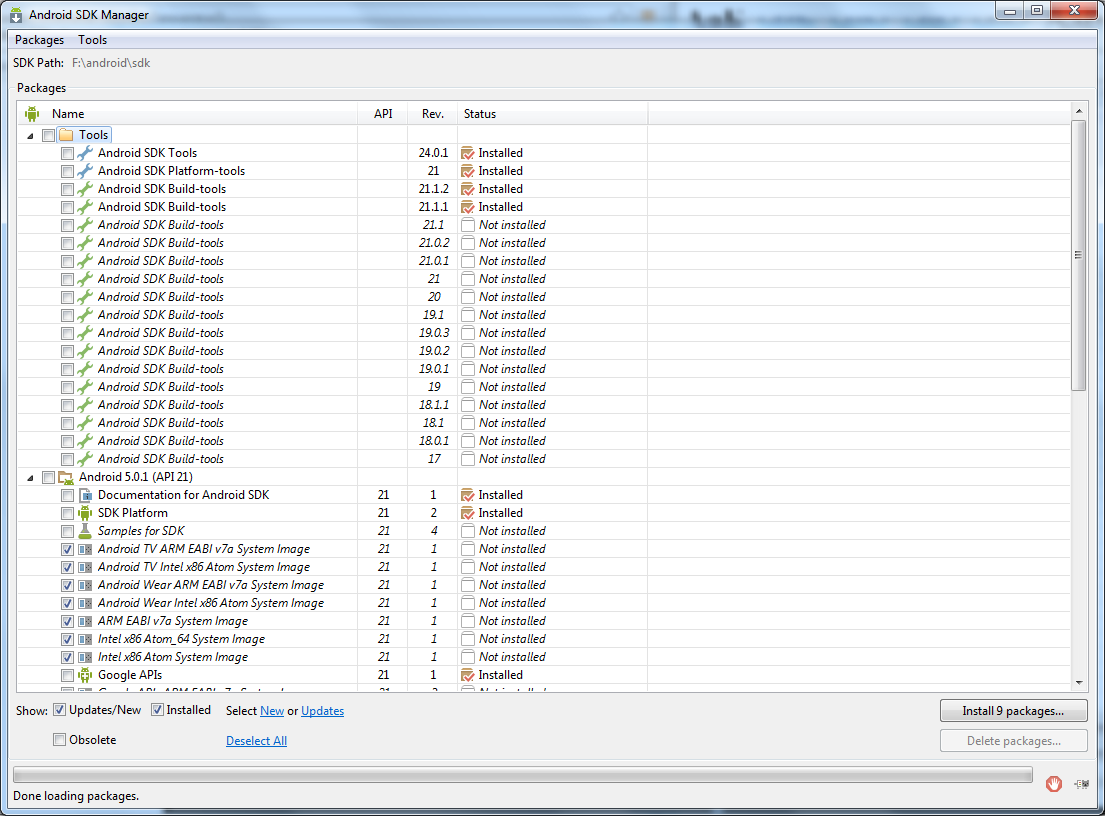Click the red stop hand icon

click(1053, 784)
